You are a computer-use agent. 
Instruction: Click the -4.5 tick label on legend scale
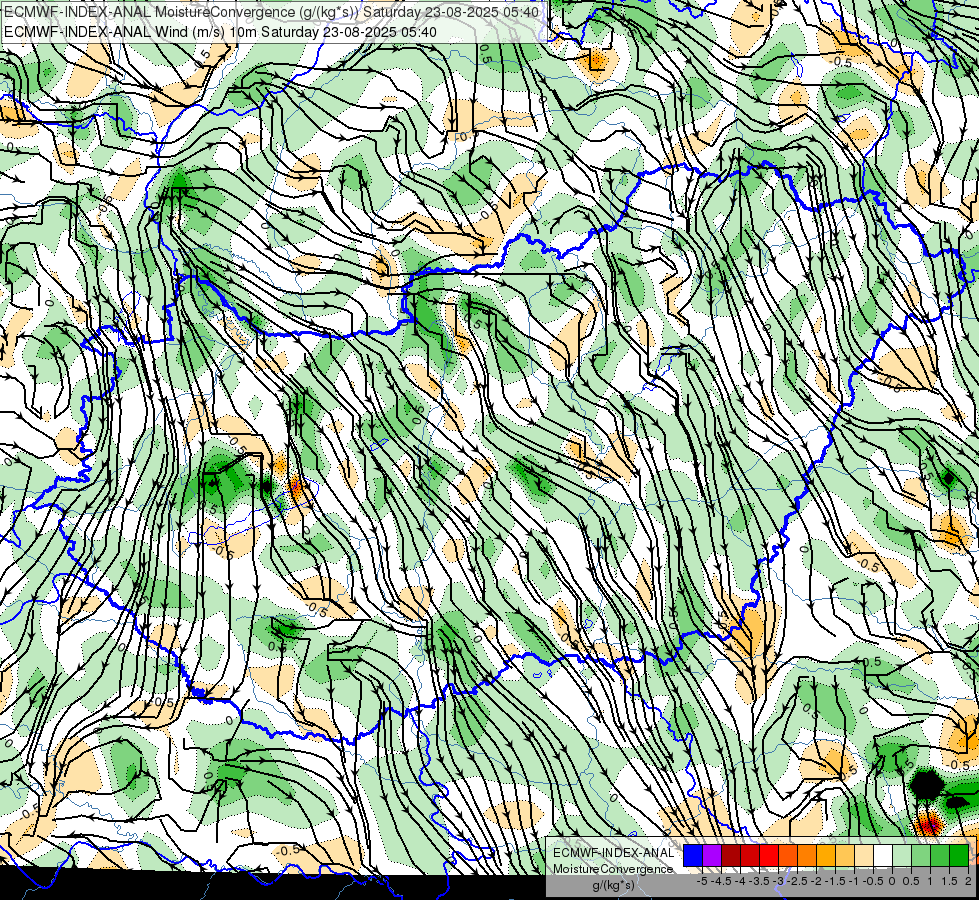pyautogui.click(x=721, y=881)
